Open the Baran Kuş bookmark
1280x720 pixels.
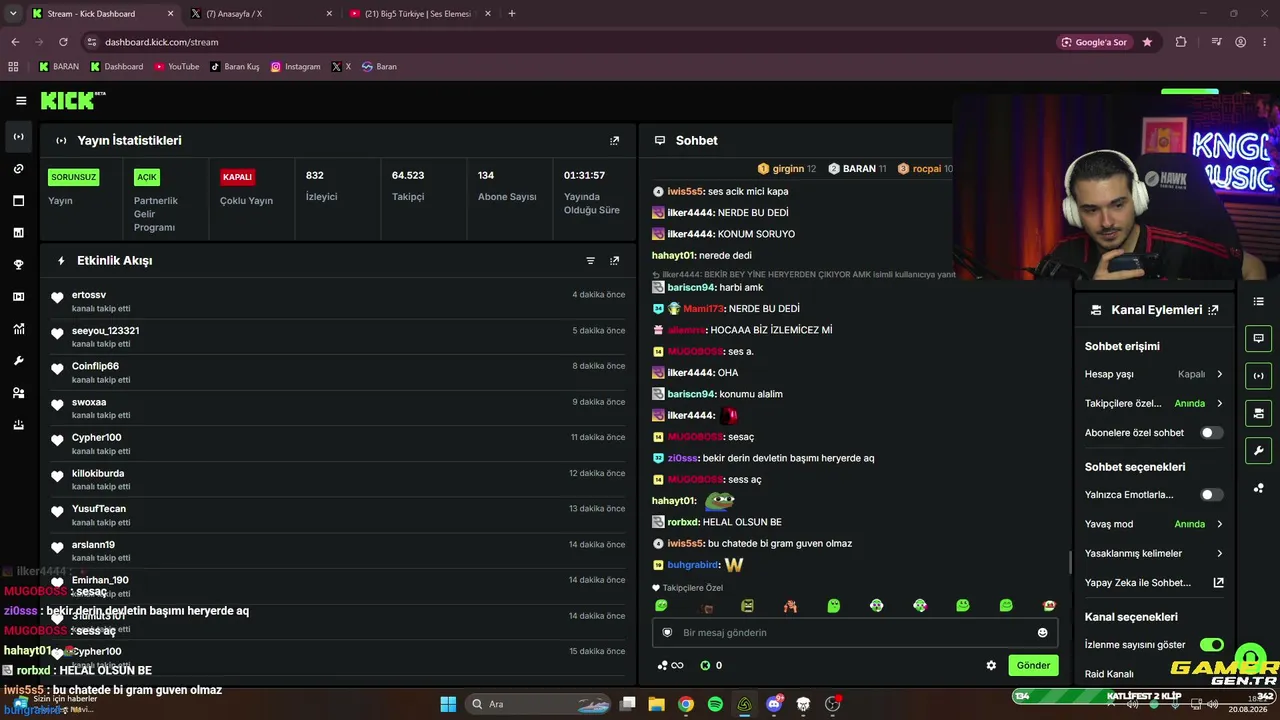point(235,67)
